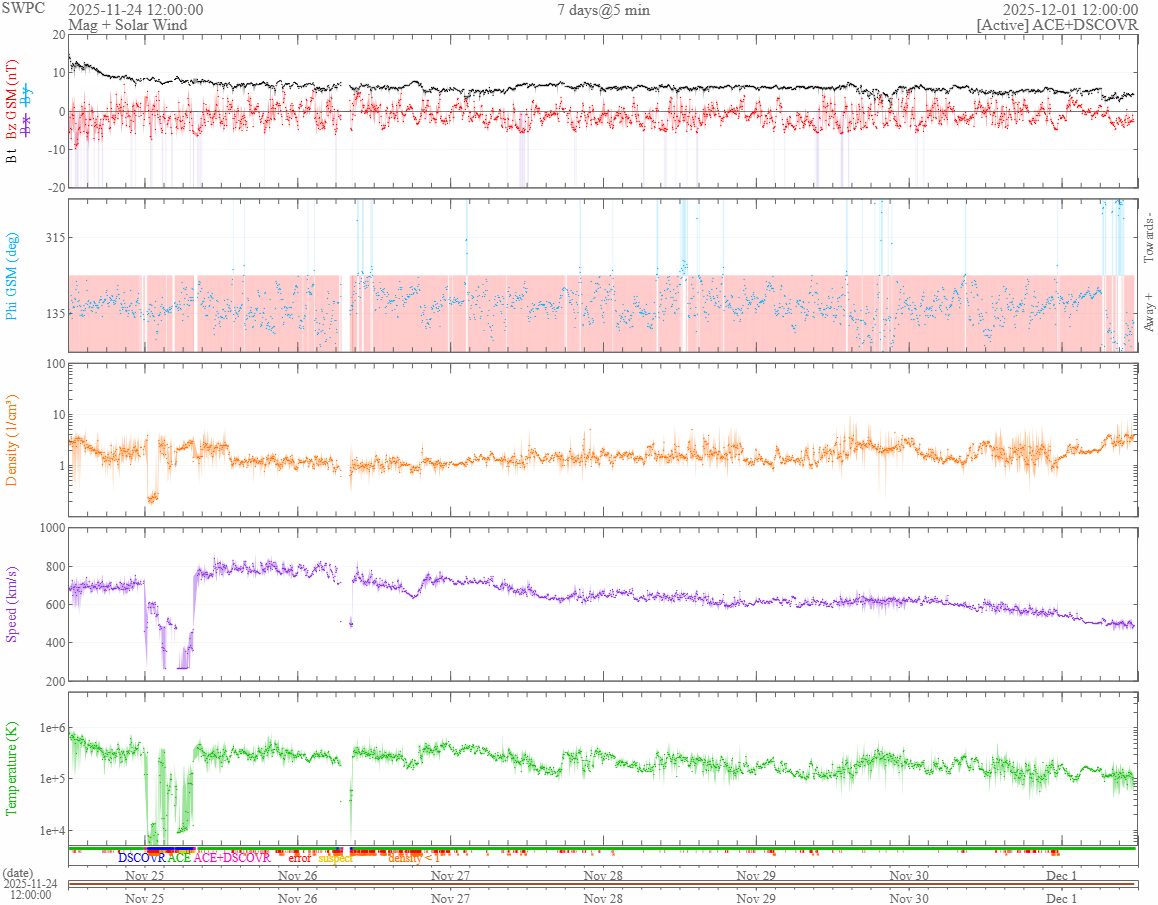Click the start time 2025-11-24 12:00:00 header
Viewport: 1158px width, 905px height.
[x=135, y=10]
